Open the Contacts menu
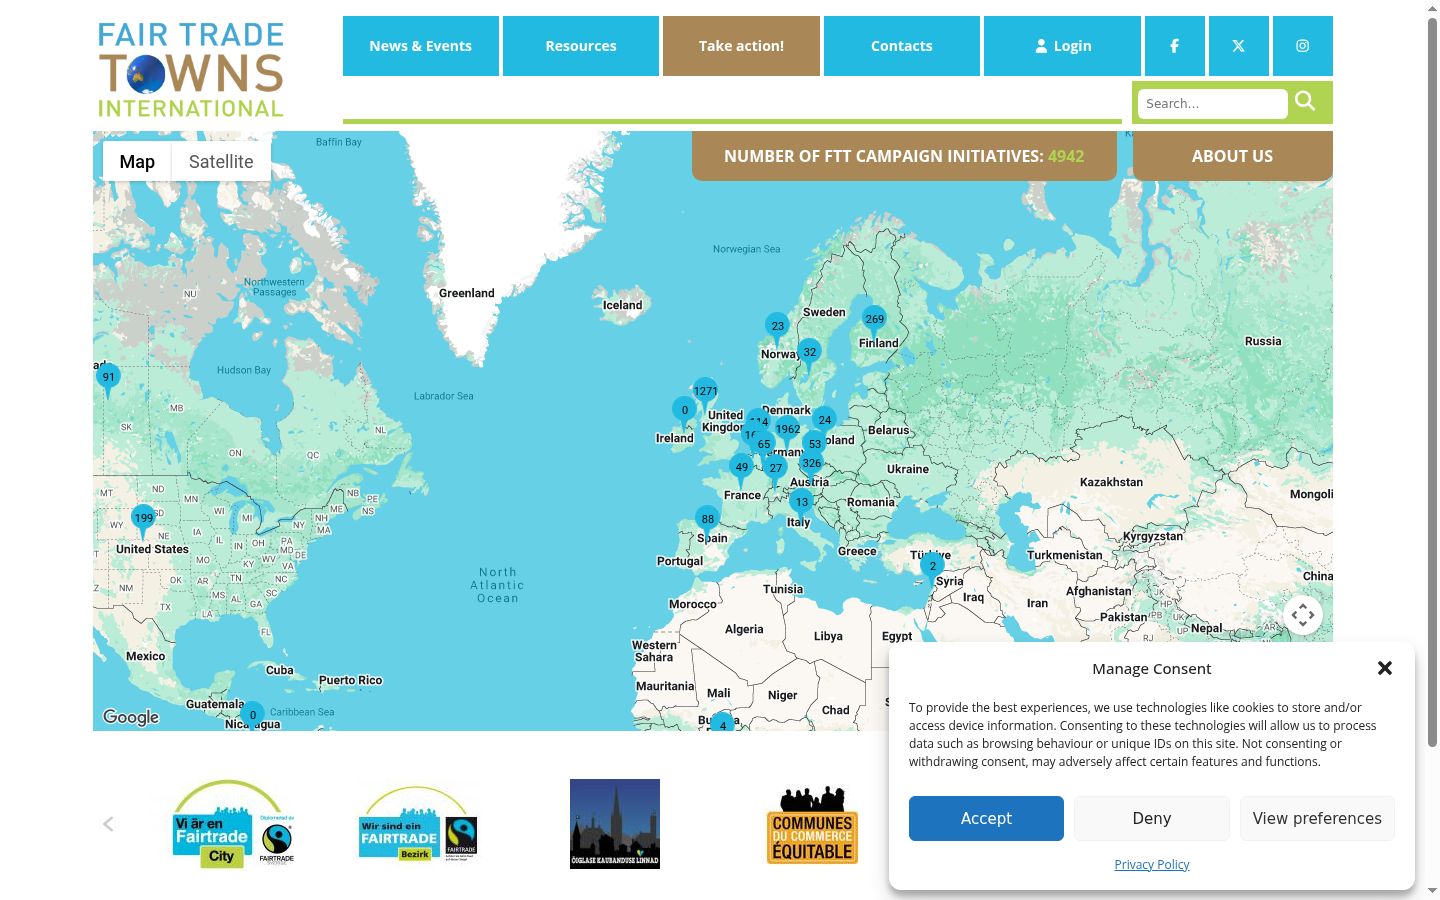Screen dimensions: 1440x900 pos(902,46)
